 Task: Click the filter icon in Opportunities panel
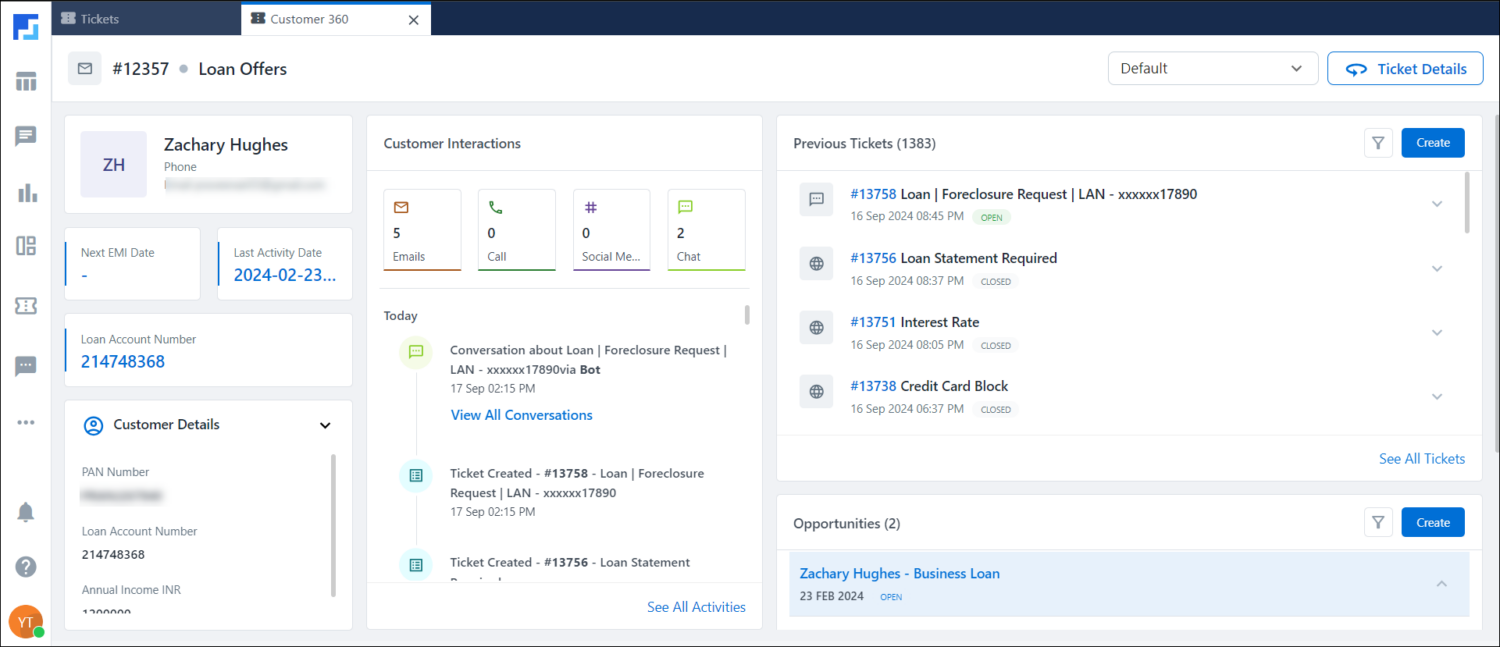(x=1378, y=521)
